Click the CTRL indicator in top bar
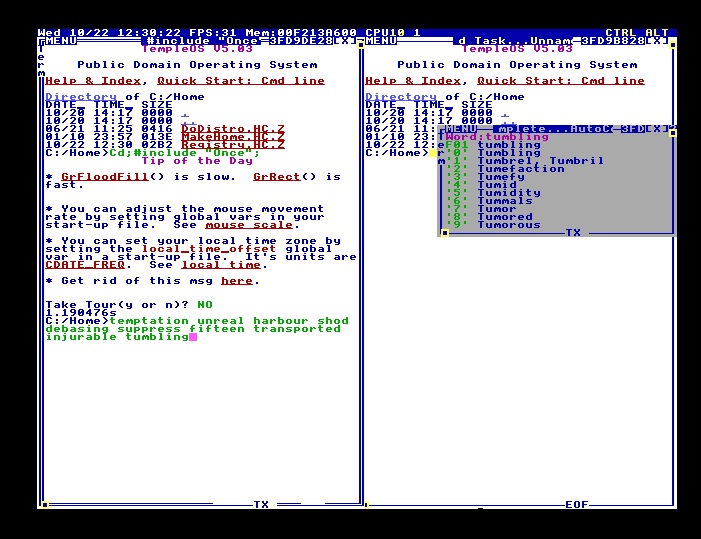This screenshot has width=701, height=539. [x=621, y=33]
